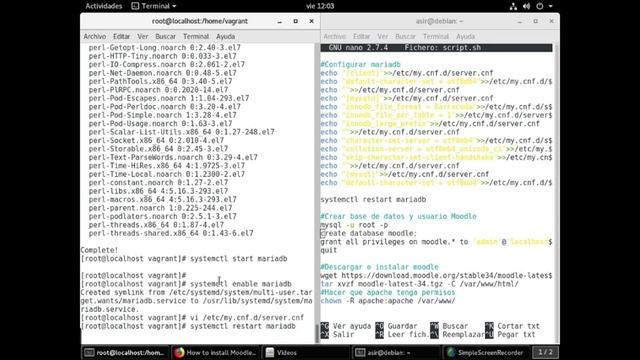Click the clock showing vie 12:03

click(x=320, y=6)
